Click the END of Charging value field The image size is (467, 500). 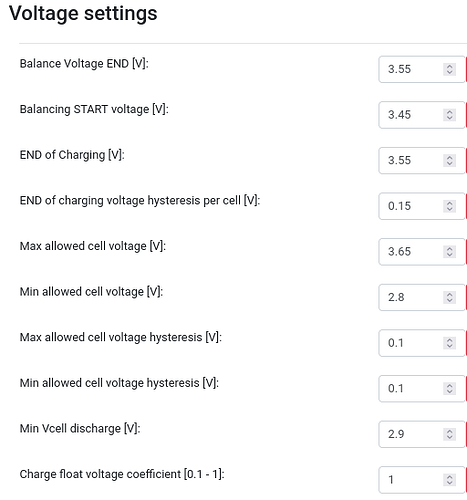[x=422, y=160]
